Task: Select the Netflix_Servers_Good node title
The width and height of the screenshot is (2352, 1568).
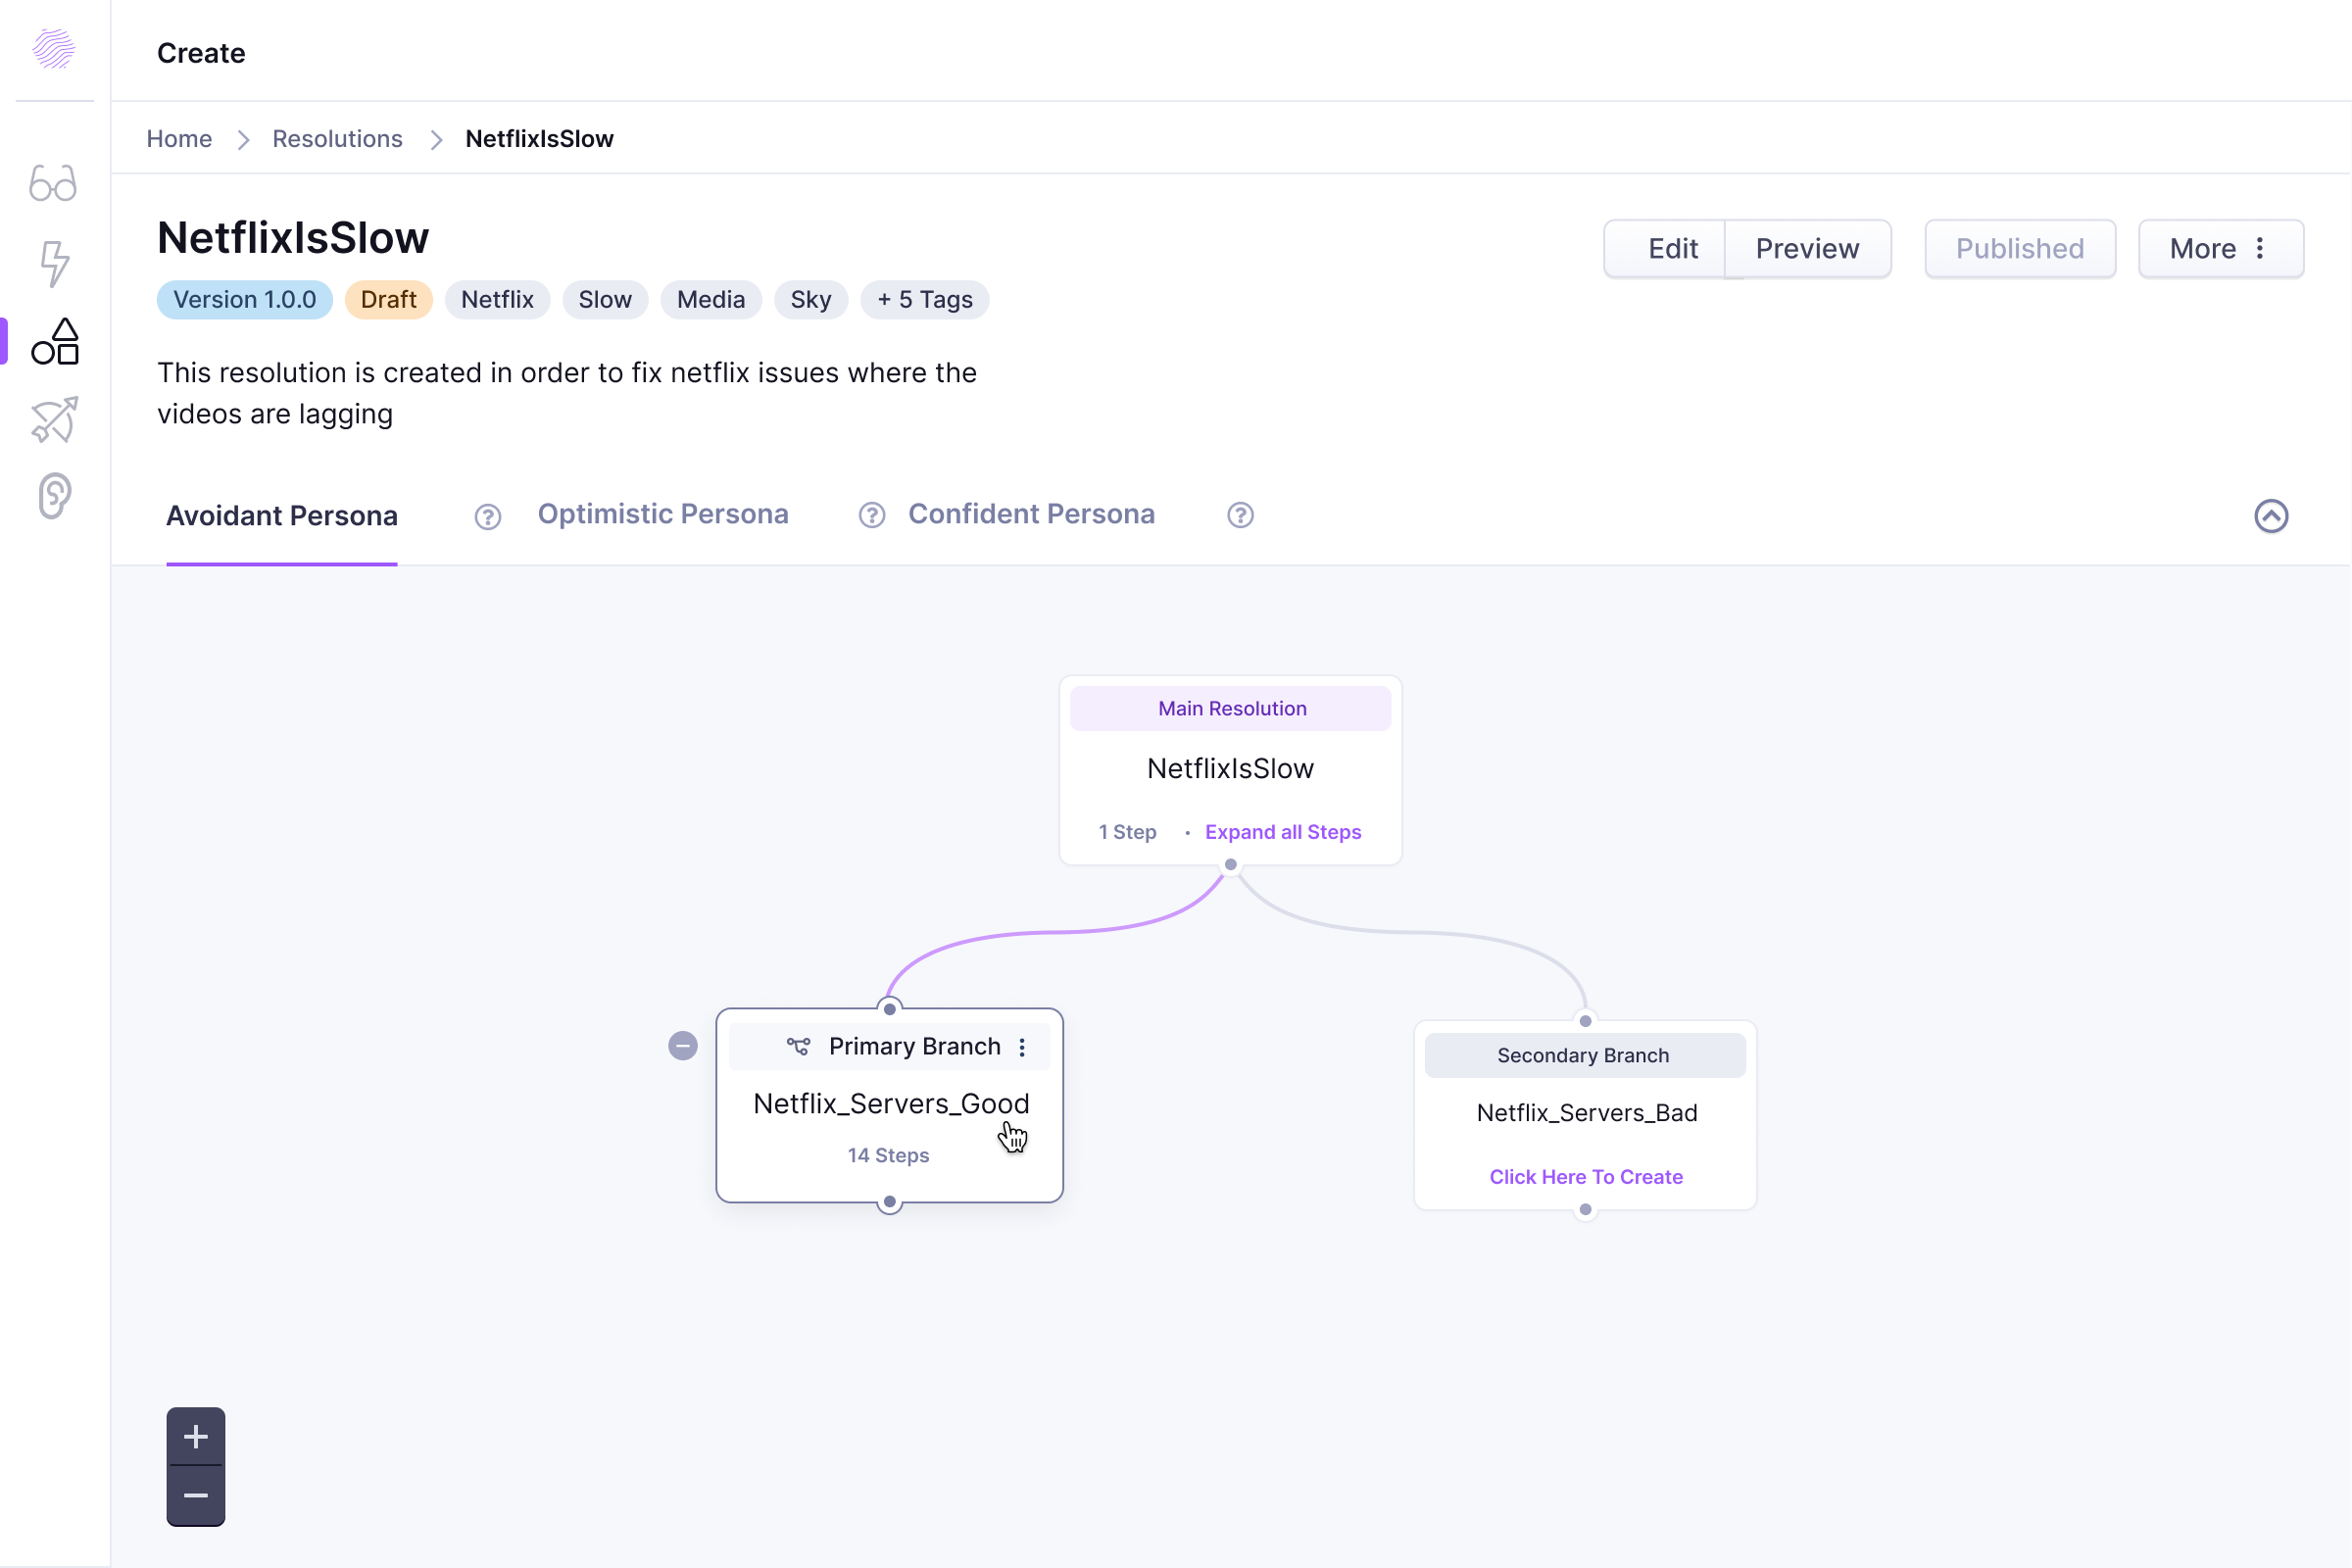Action: pyautogui.click(x=891, y=1104)
